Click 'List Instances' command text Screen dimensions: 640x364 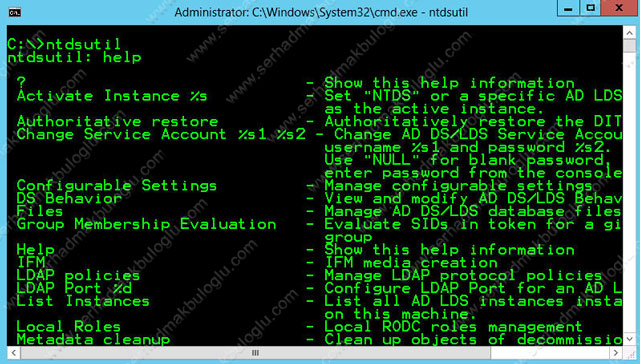click(x=83, y=301)
